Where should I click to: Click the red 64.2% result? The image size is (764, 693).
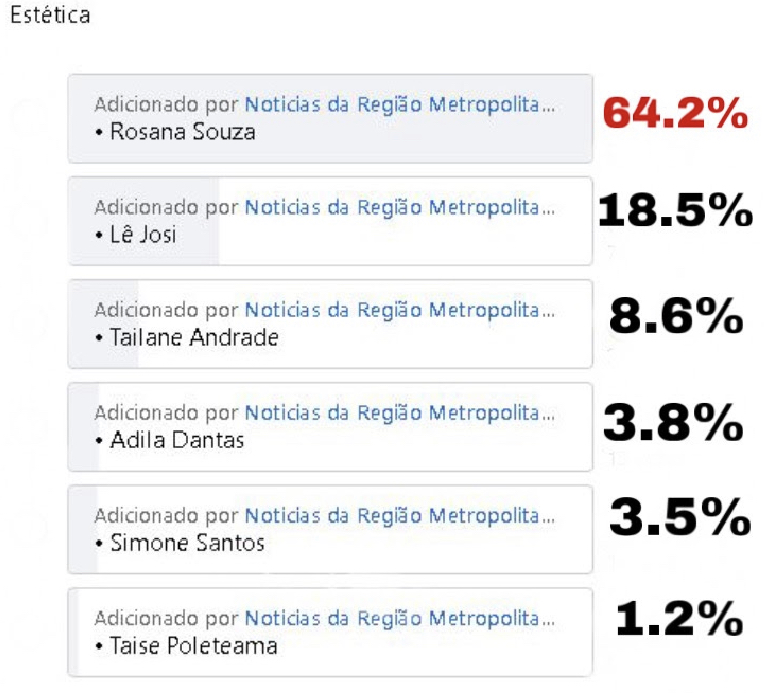[675, 114]
